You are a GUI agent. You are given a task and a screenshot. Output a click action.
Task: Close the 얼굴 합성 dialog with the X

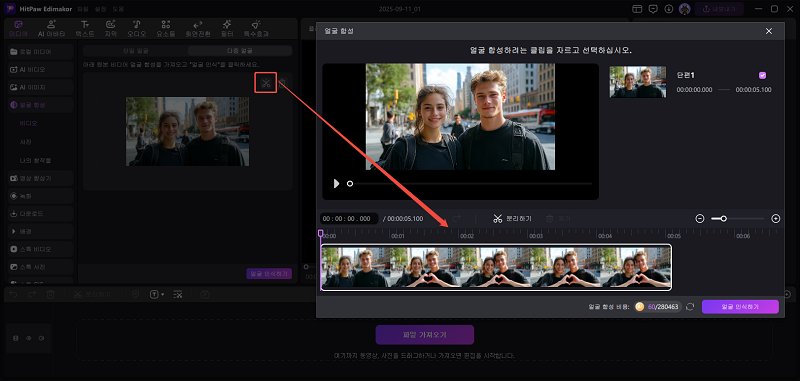pos(769,31)
